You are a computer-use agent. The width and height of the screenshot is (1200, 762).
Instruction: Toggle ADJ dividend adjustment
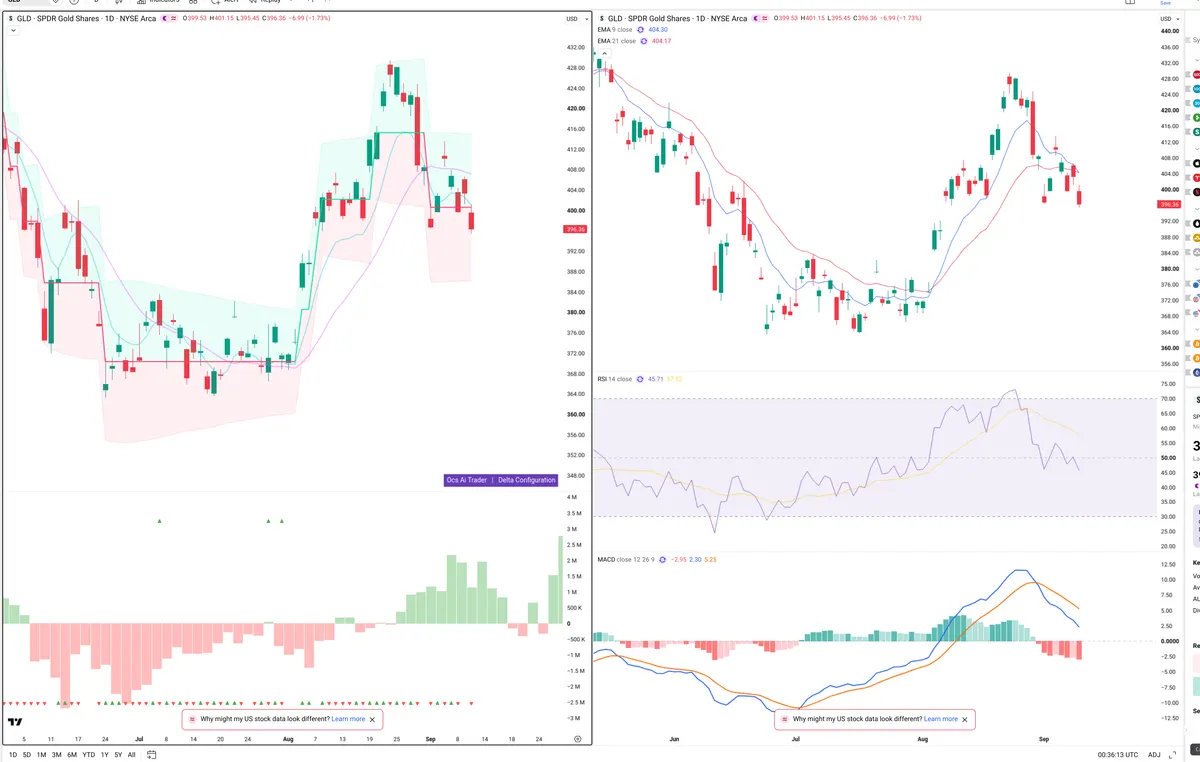(1154, 755)
